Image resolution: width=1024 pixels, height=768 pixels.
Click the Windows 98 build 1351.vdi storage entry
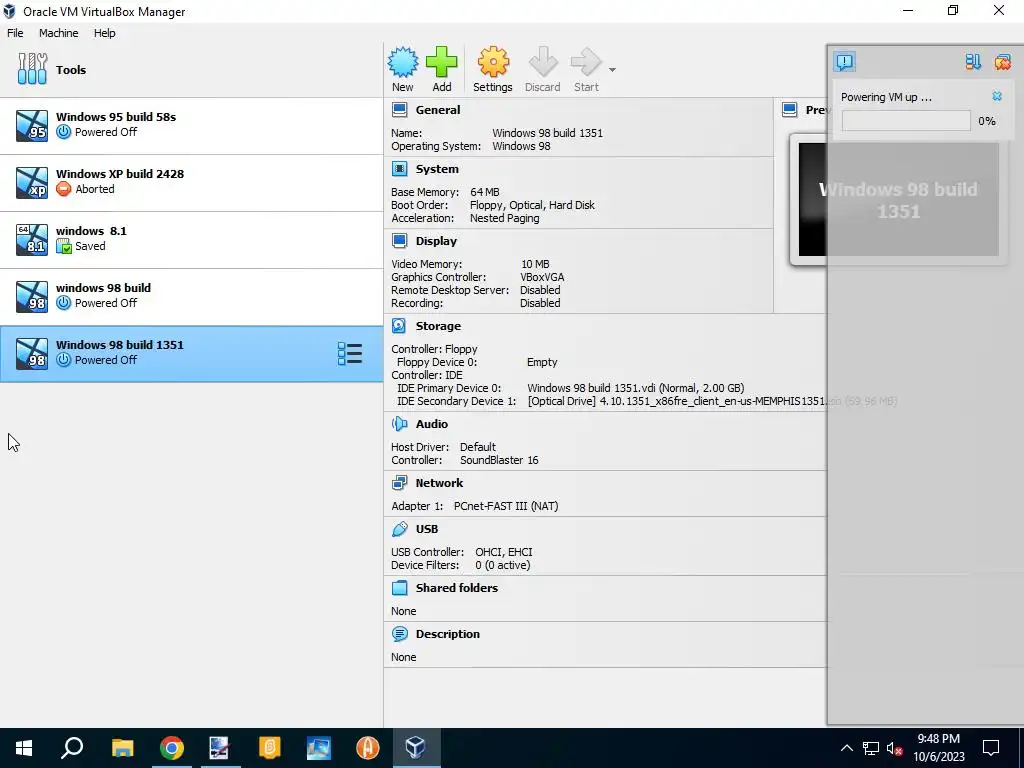click(x=635, y=388)
